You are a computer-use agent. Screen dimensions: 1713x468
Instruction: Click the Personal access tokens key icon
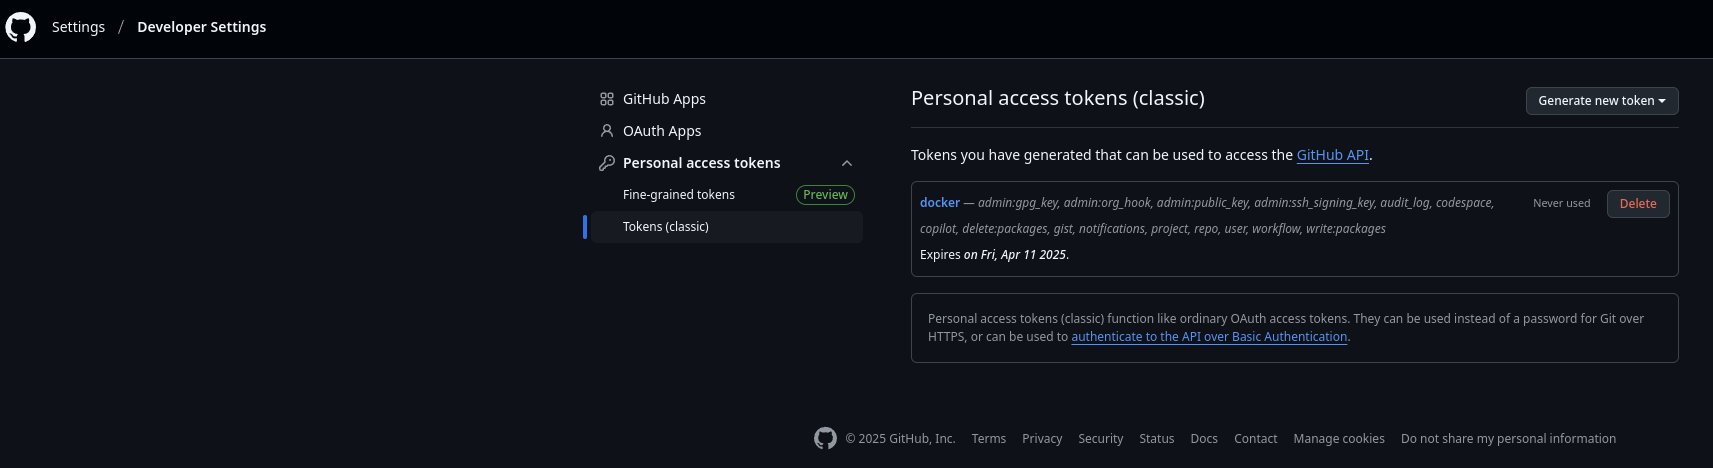pos(607,163)
